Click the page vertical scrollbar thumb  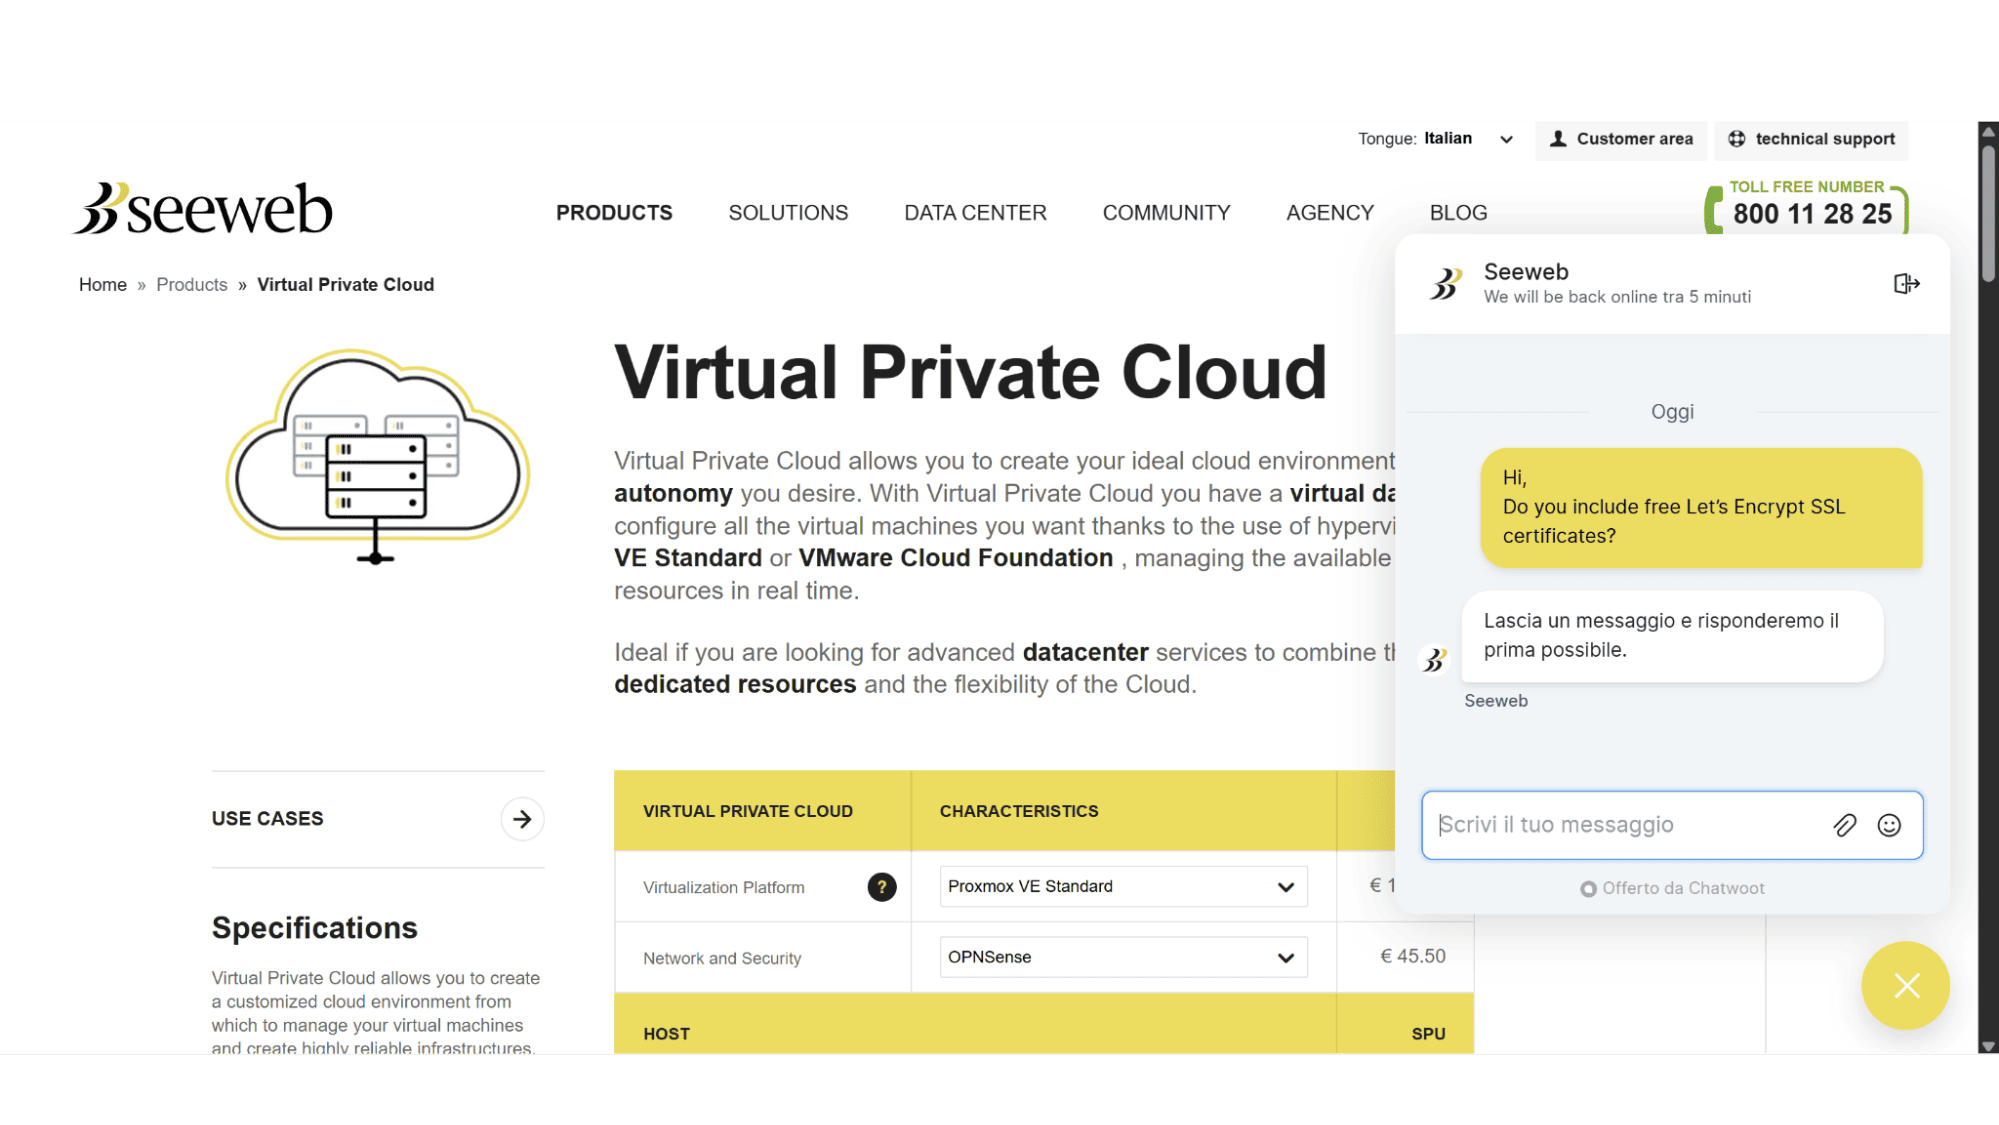coord(1988,212)
